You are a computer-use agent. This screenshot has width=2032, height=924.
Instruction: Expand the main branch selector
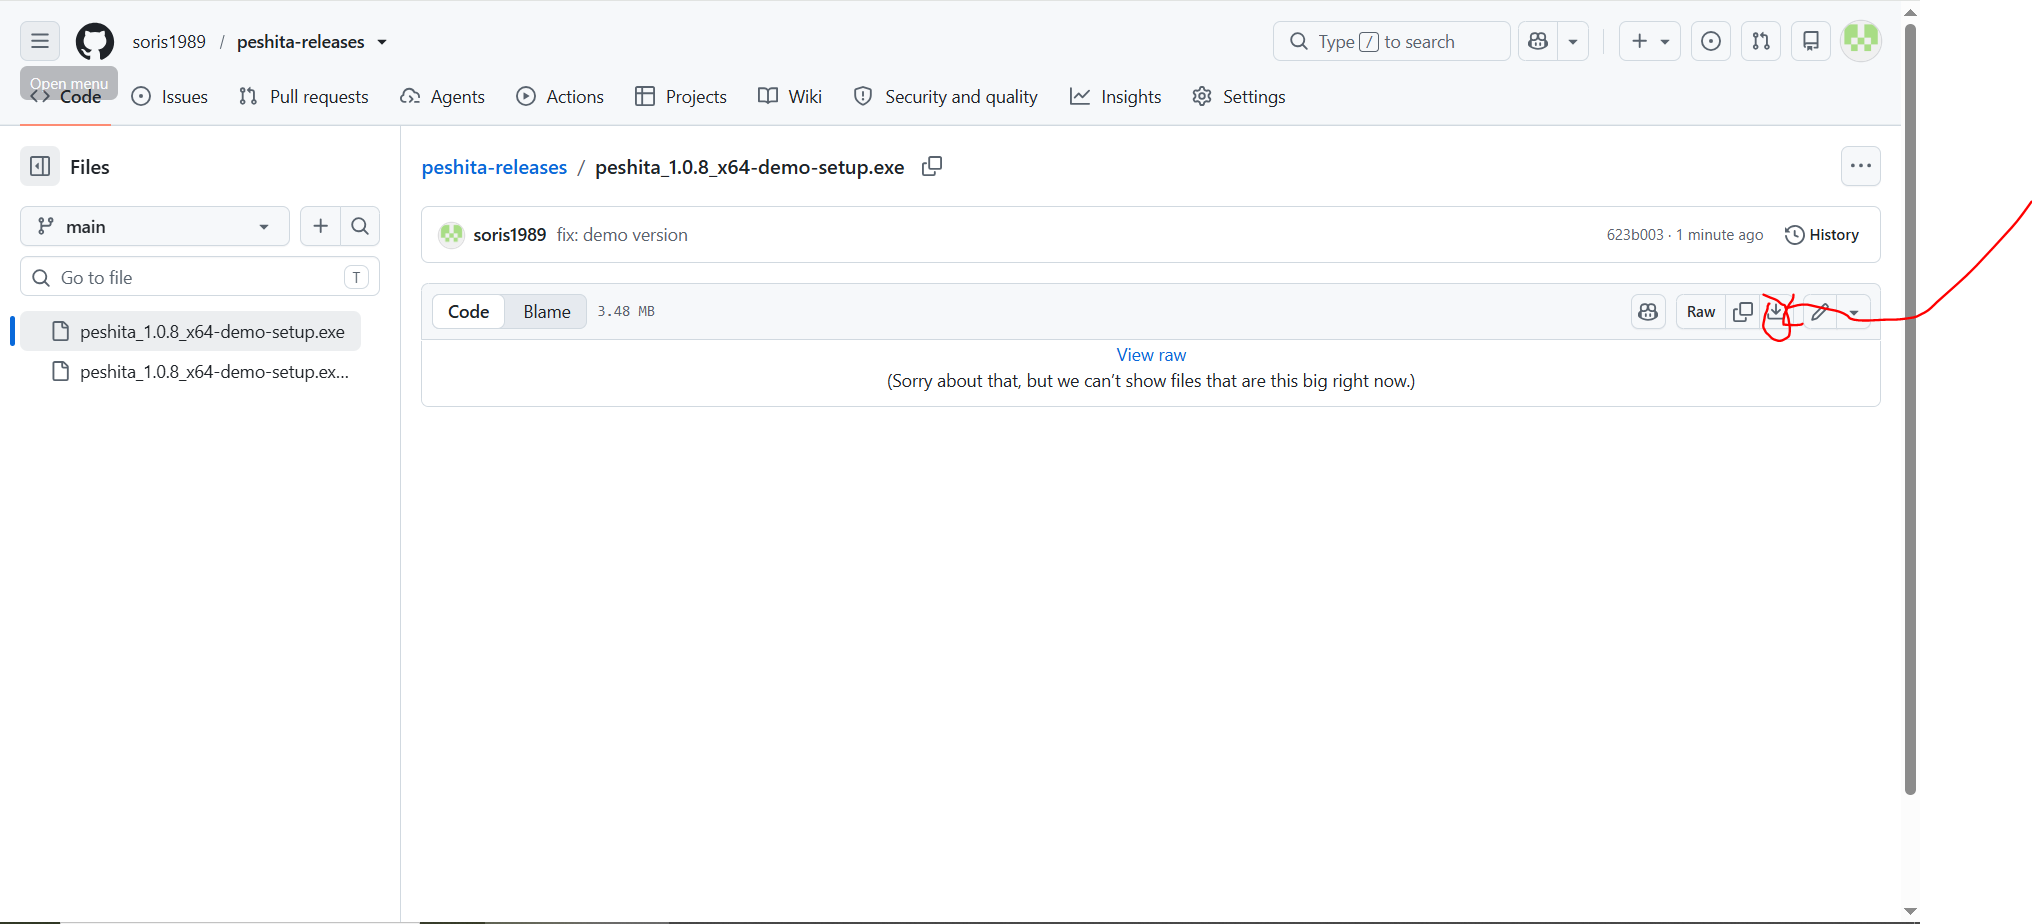(x=155, y=227)
